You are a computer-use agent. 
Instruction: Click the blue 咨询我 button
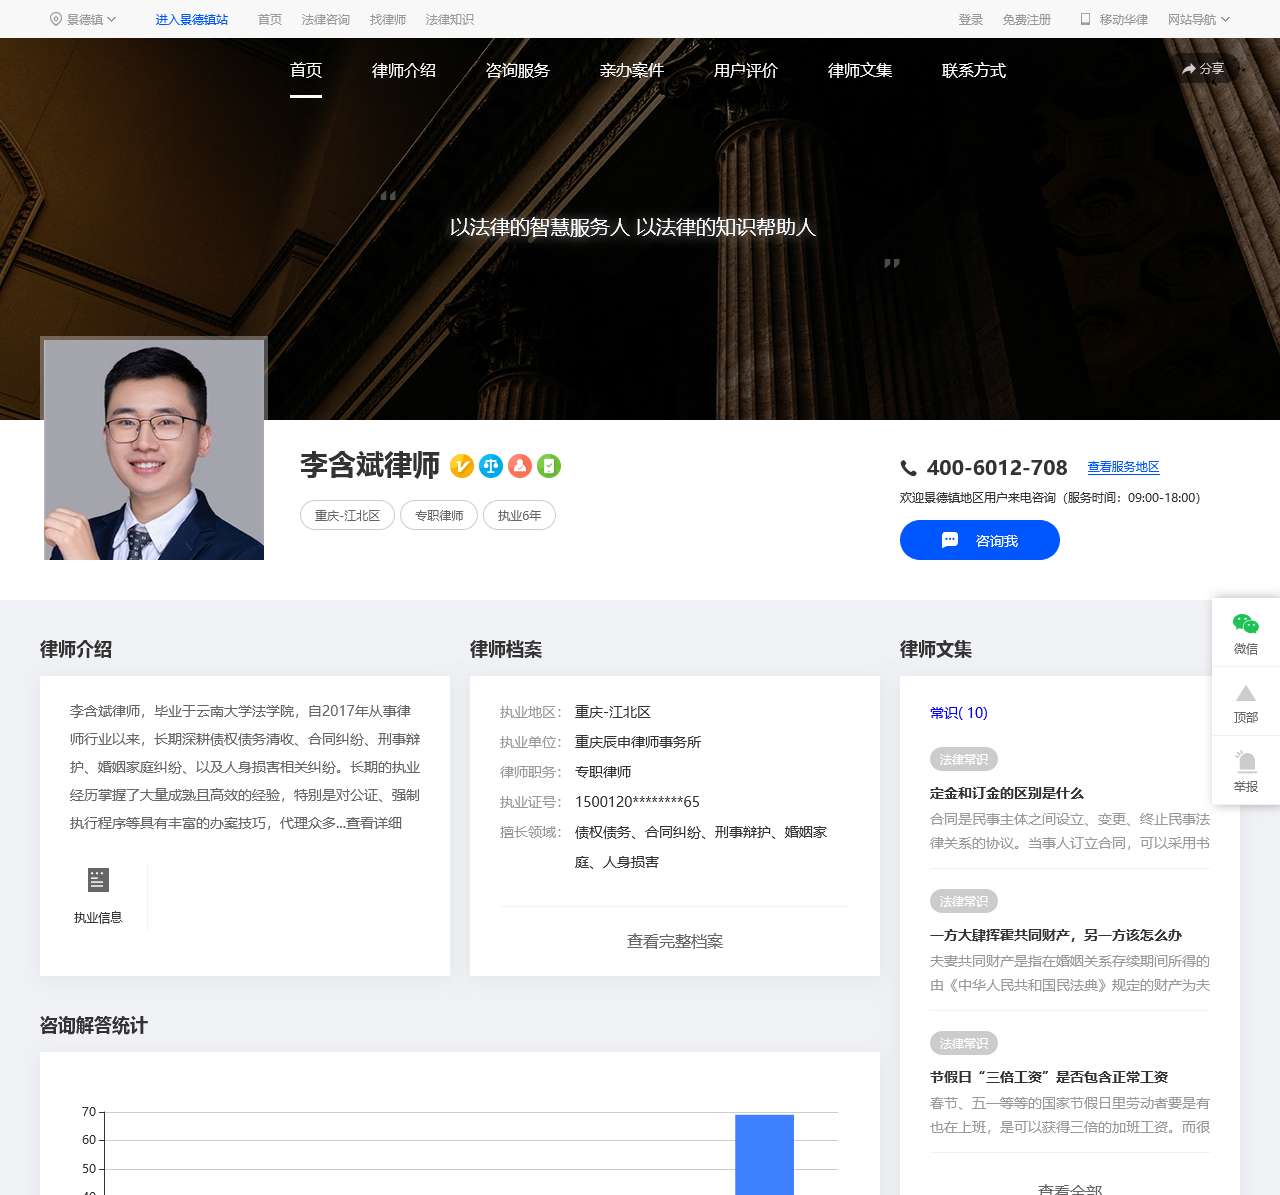[980, 540]
